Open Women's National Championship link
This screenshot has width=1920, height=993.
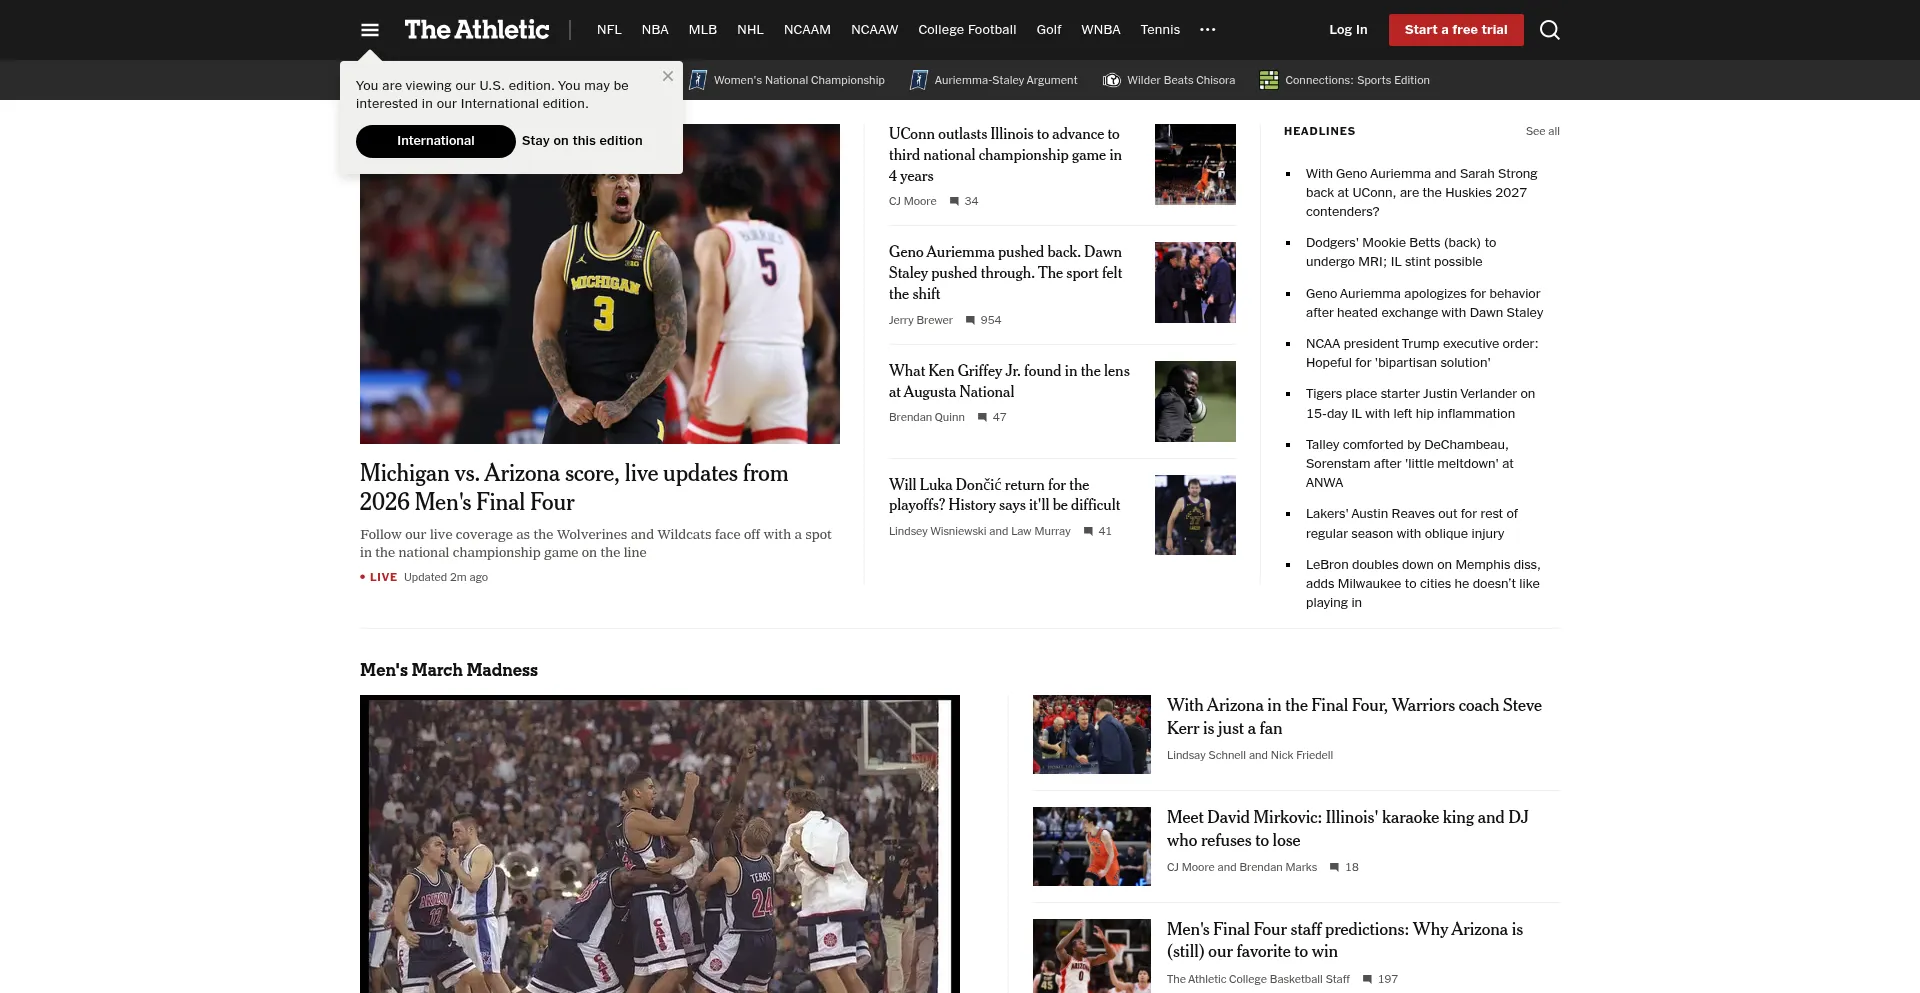click(x=799, y=80)
